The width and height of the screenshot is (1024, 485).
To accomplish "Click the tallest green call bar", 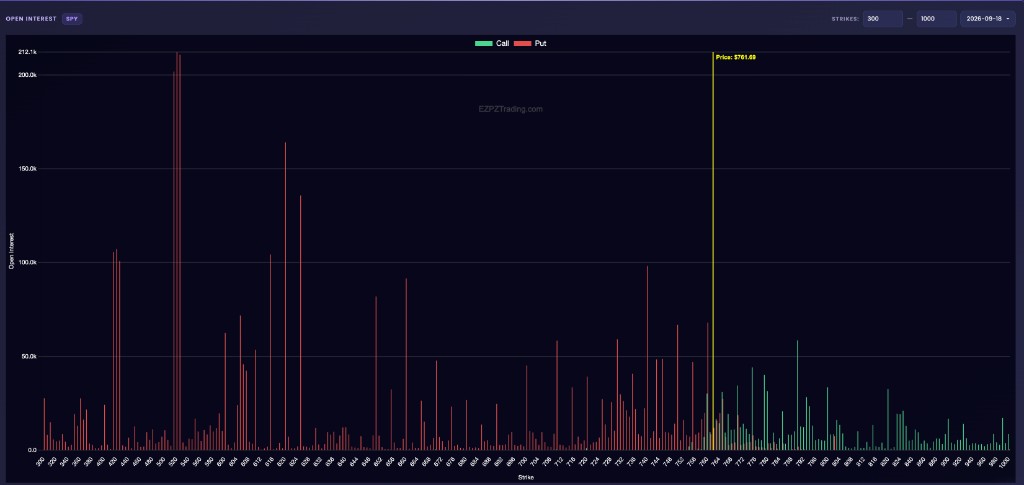I will (x=797, y=395).
